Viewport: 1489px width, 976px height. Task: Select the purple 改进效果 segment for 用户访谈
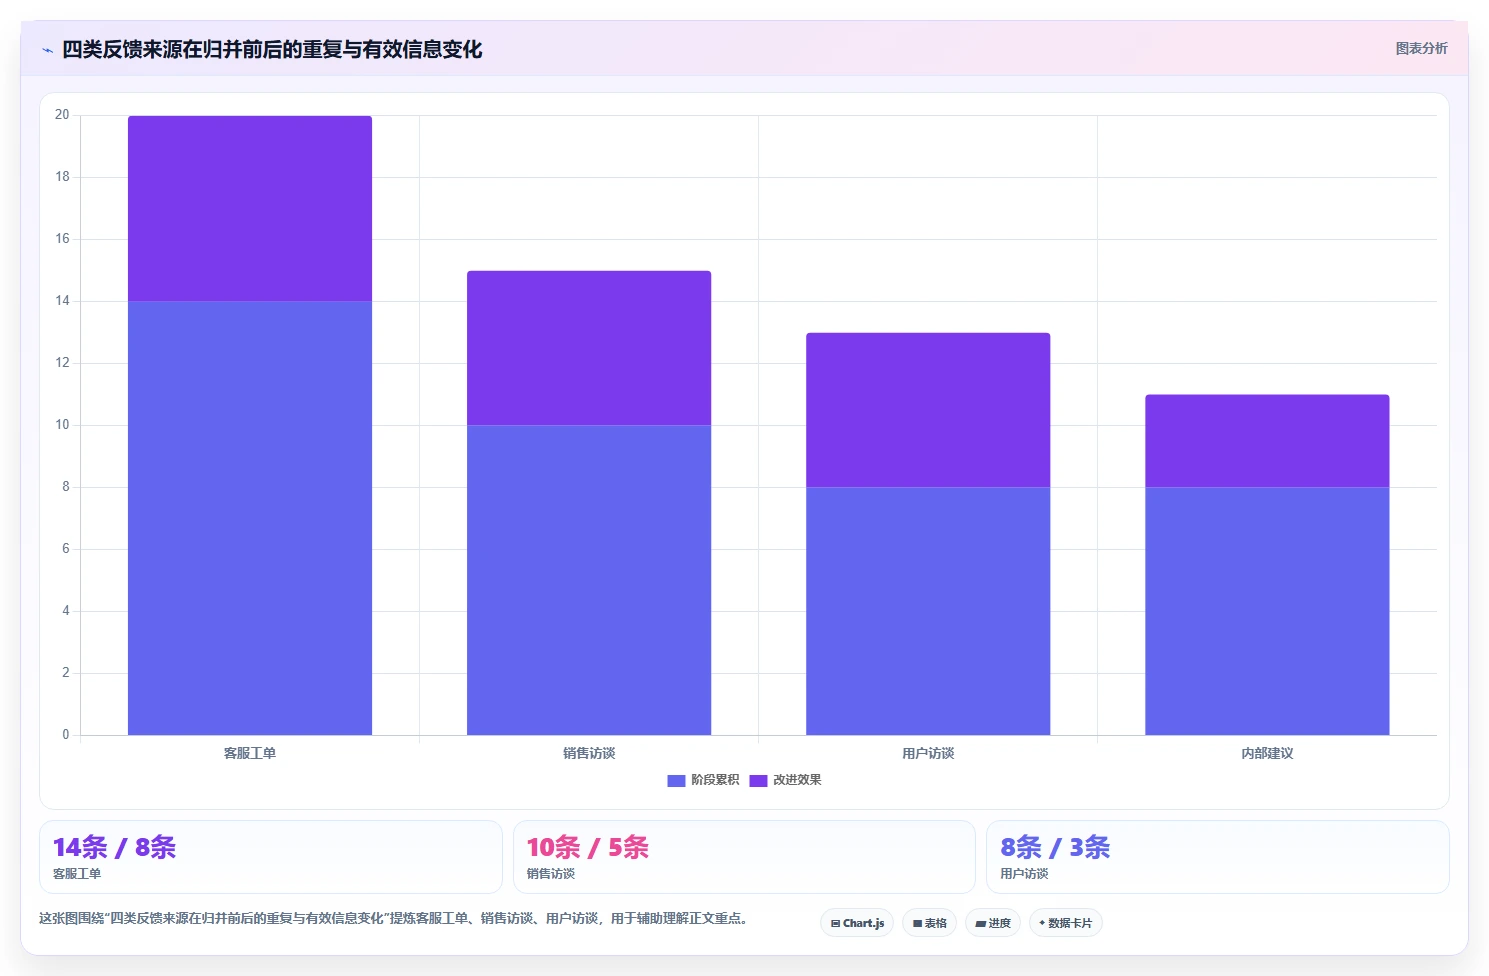[928, 410]
